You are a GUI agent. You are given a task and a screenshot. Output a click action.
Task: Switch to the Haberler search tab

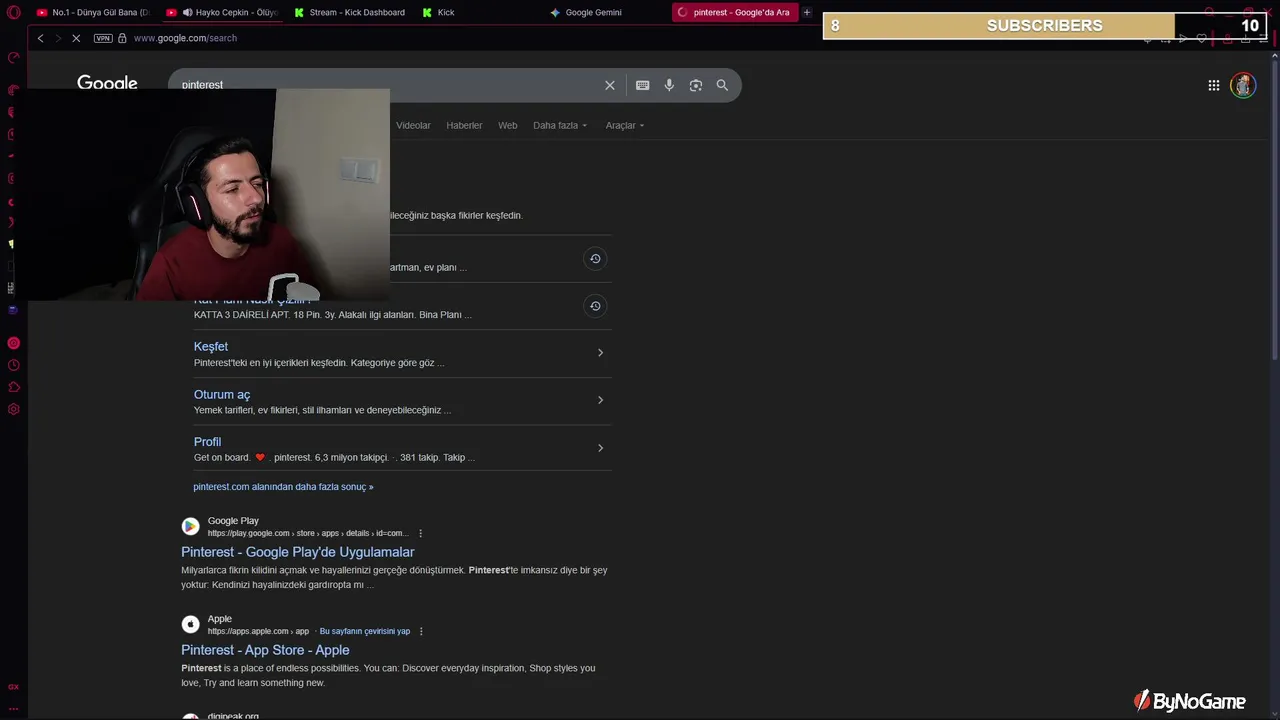(464, 125)
